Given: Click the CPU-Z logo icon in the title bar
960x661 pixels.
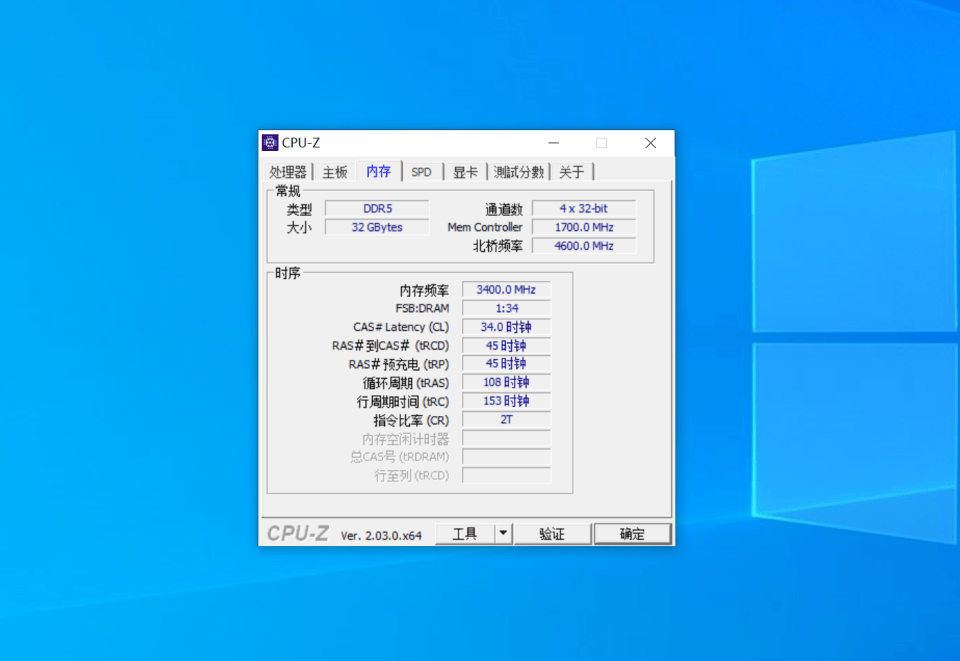Looking at the screenshot, I should (x=271, y=142).
